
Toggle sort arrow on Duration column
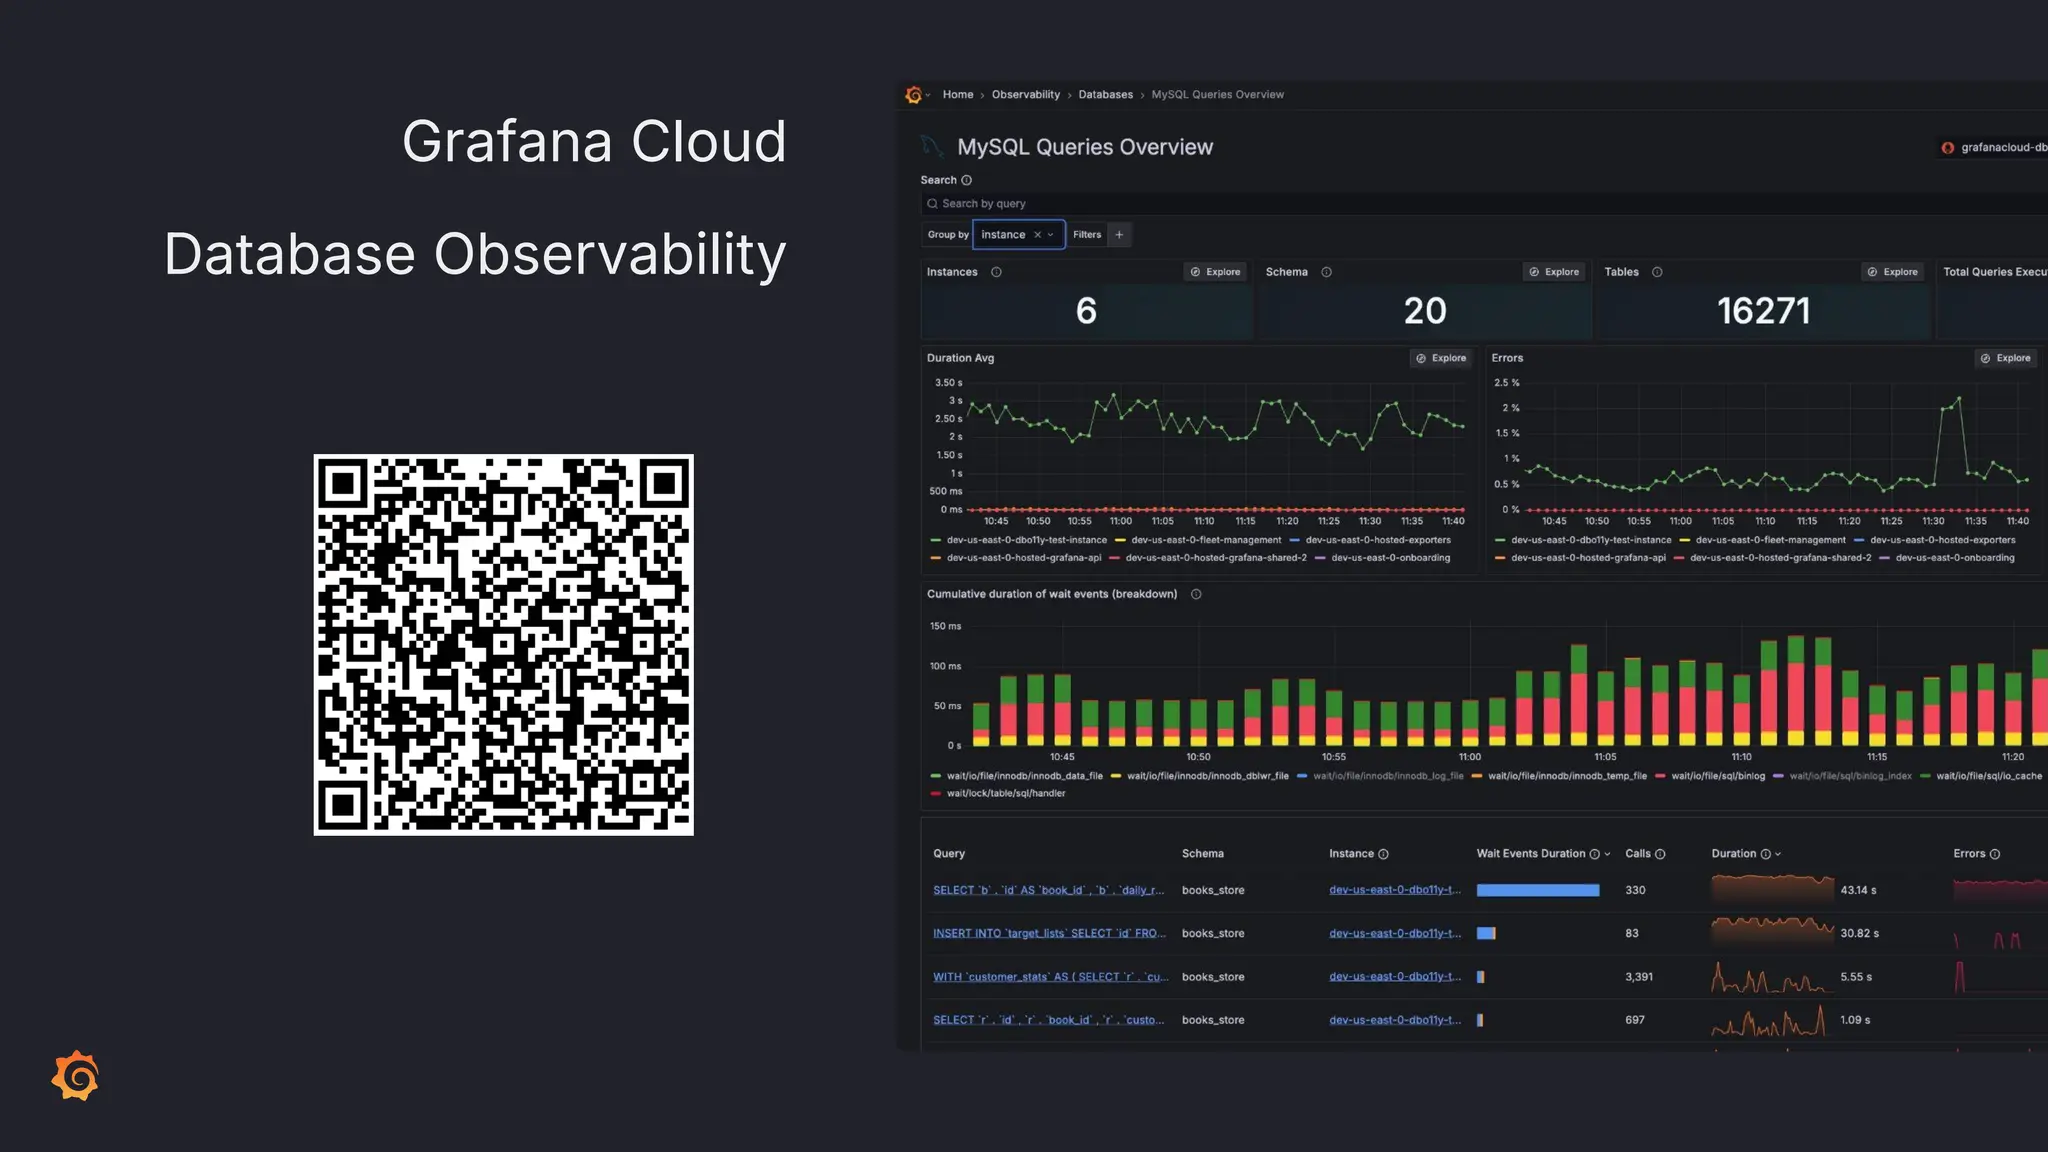[1778, 854]
